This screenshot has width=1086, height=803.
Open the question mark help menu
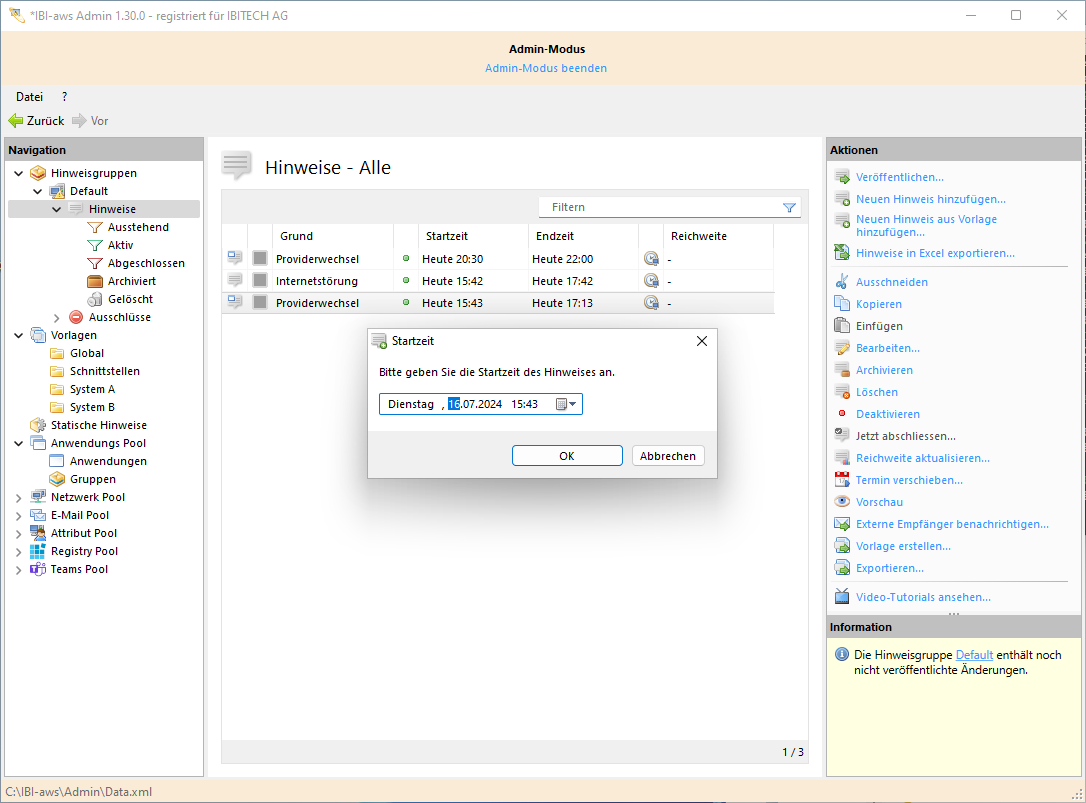click(x=64, y=97)
